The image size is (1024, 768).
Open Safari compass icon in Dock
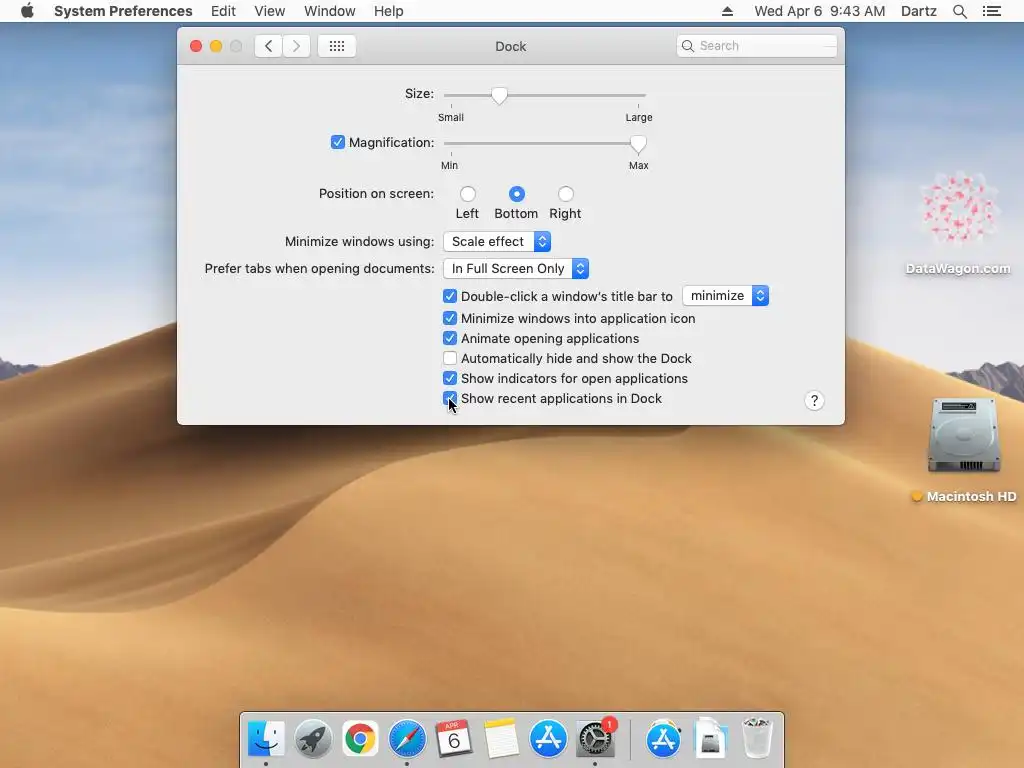coord(407,739)
